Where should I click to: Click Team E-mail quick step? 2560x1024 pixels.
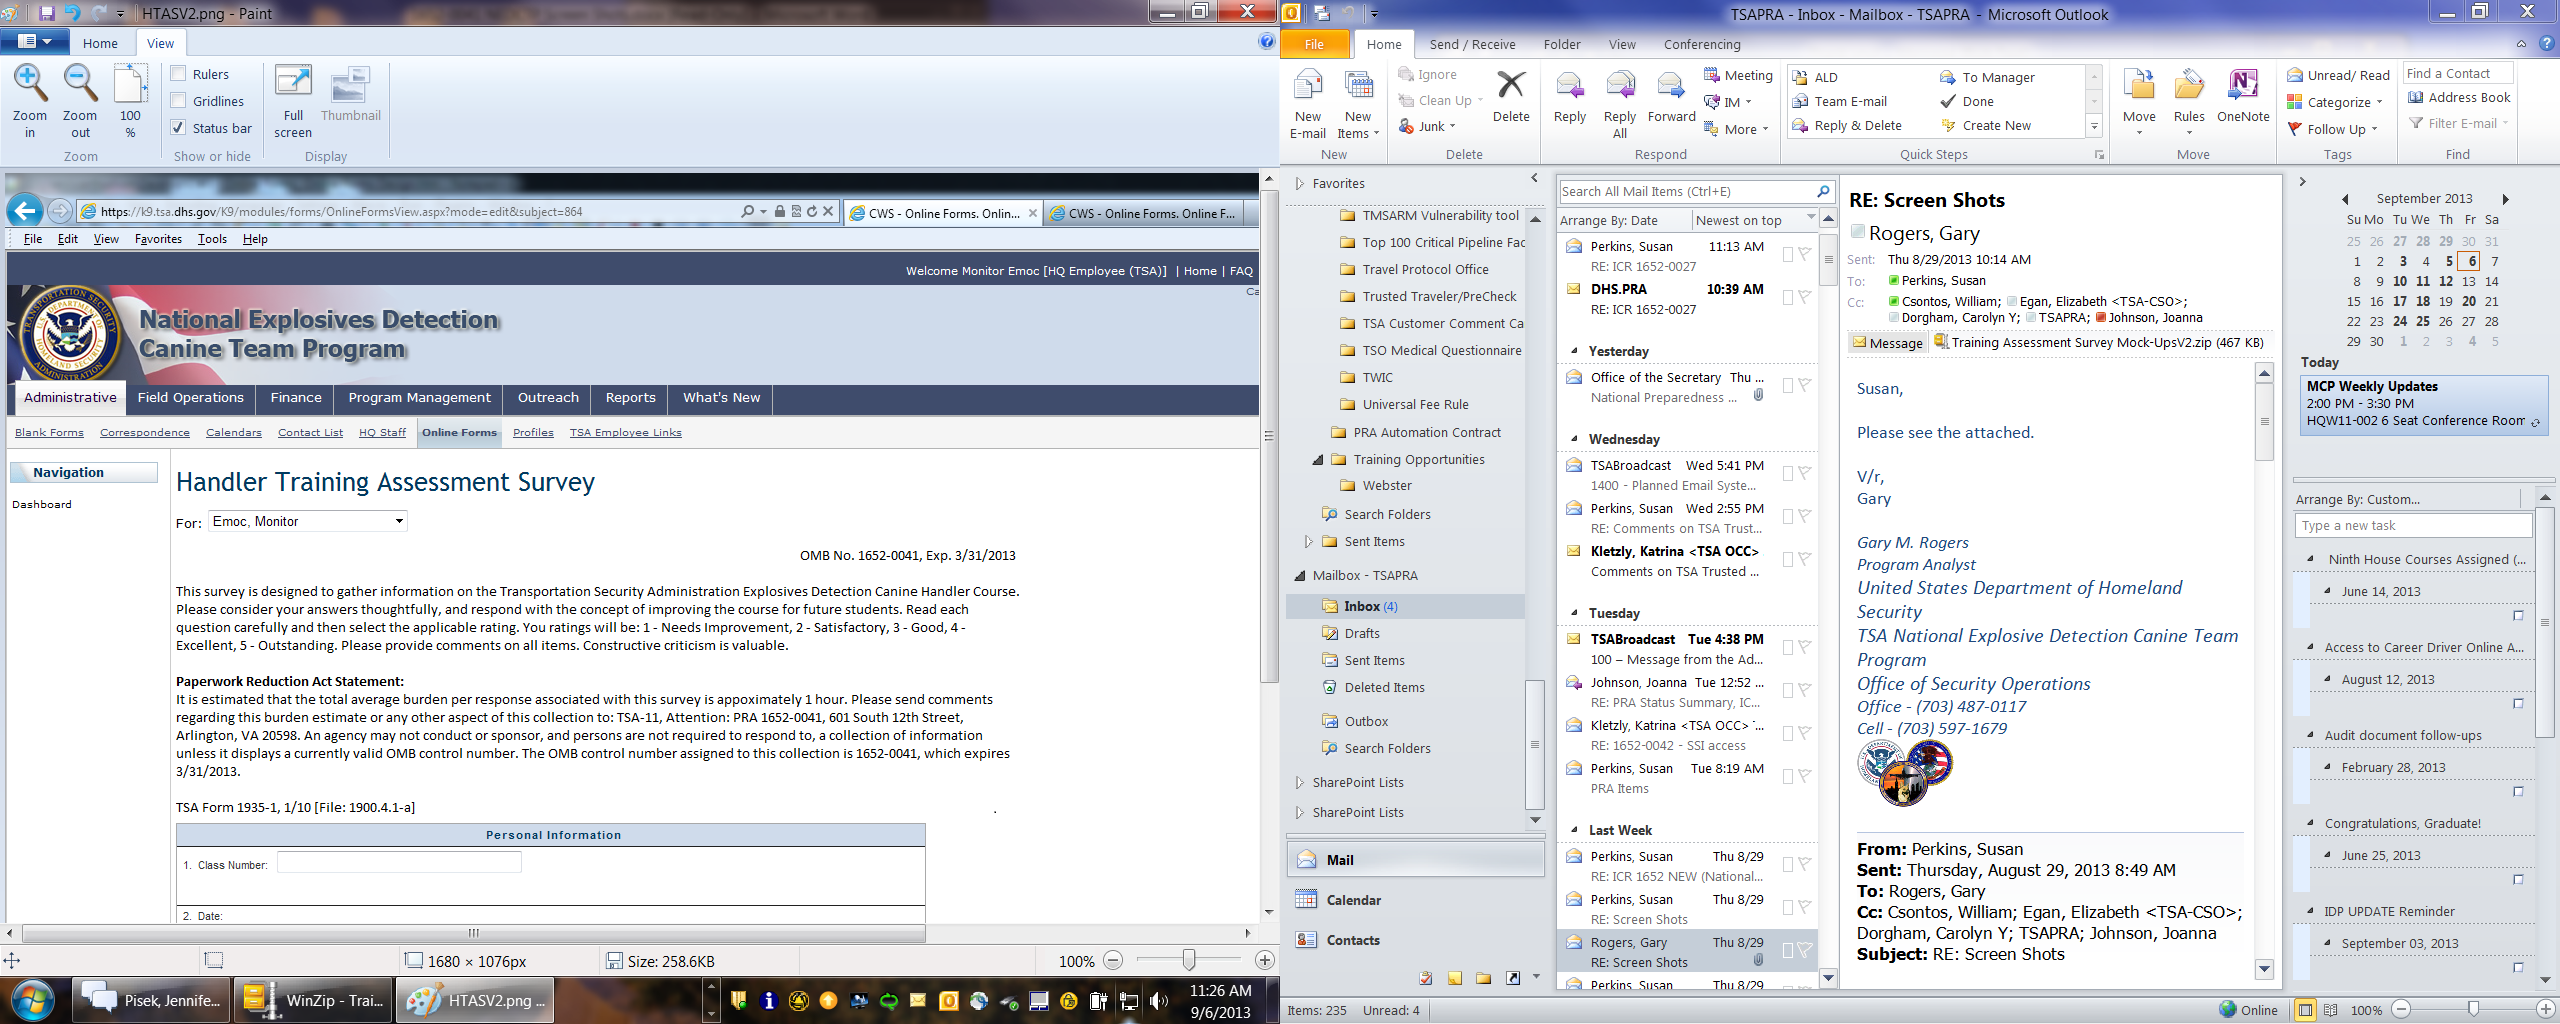(1840, 101)
